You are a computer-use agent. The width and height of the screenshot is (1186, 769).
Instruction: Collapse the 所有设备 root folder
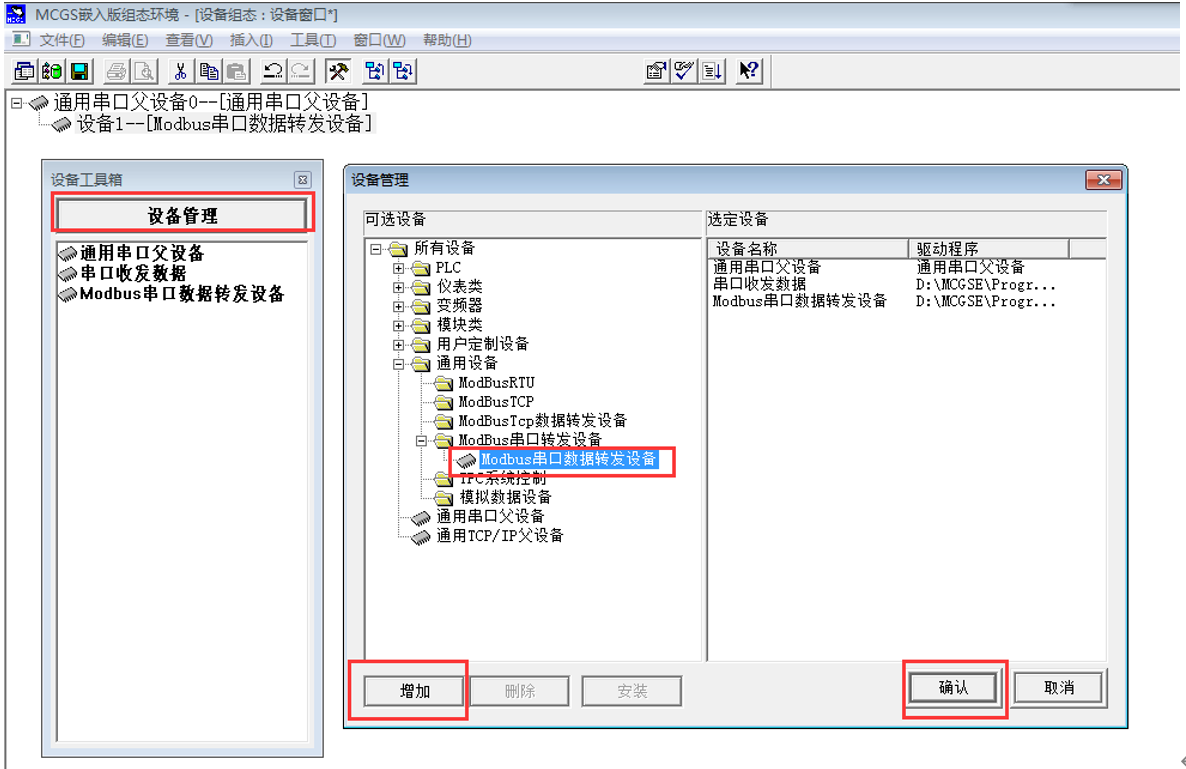coord(375,249)
